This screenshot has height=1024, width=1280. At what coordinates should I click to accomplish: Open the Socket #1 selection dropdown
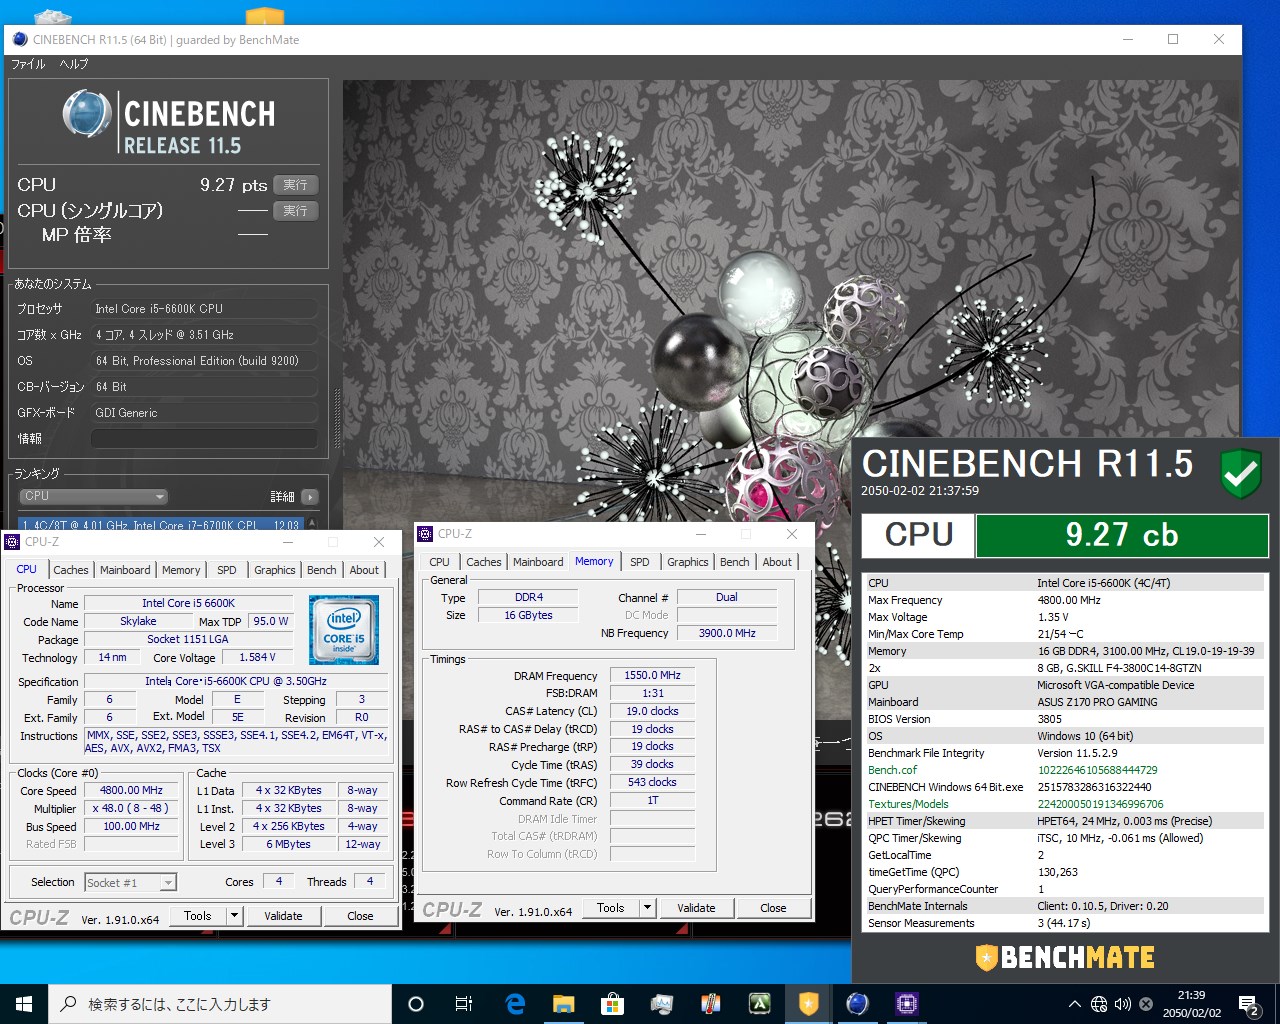point(131,882)
